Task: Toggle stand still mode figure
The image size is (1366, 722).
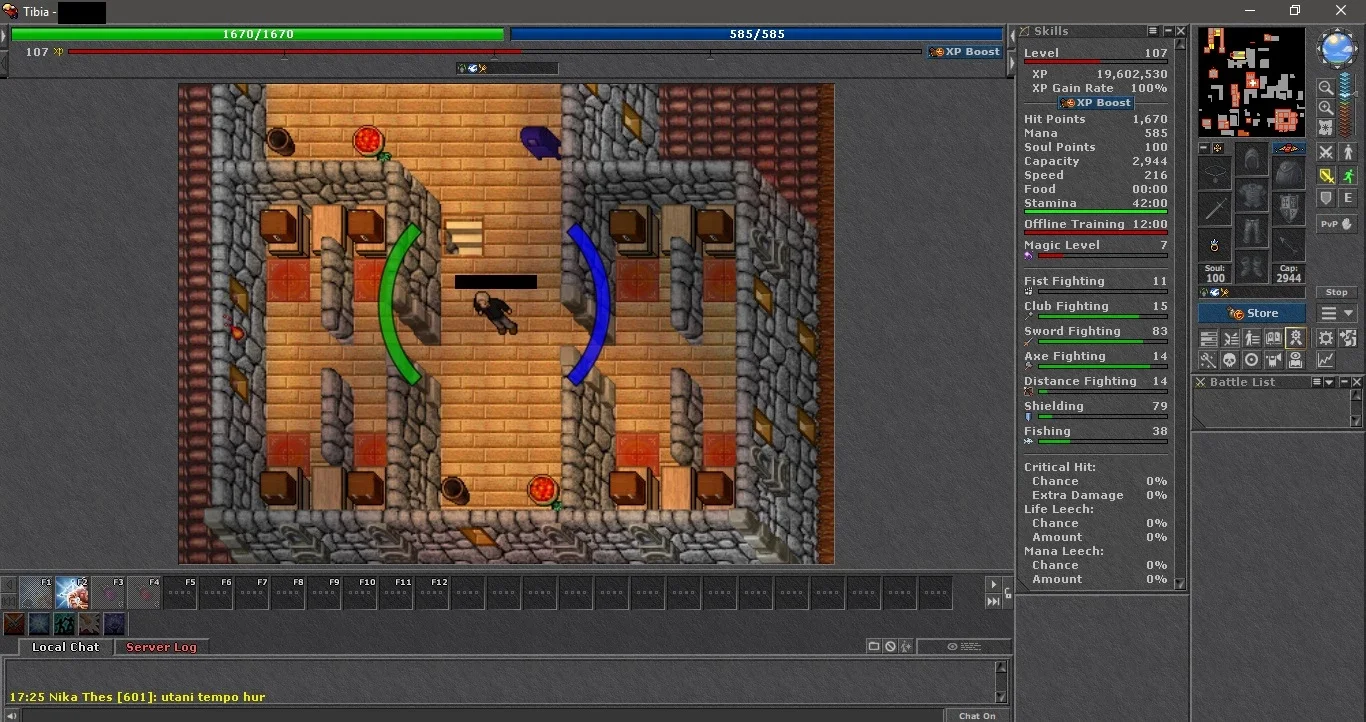Action: point(1348,152)
